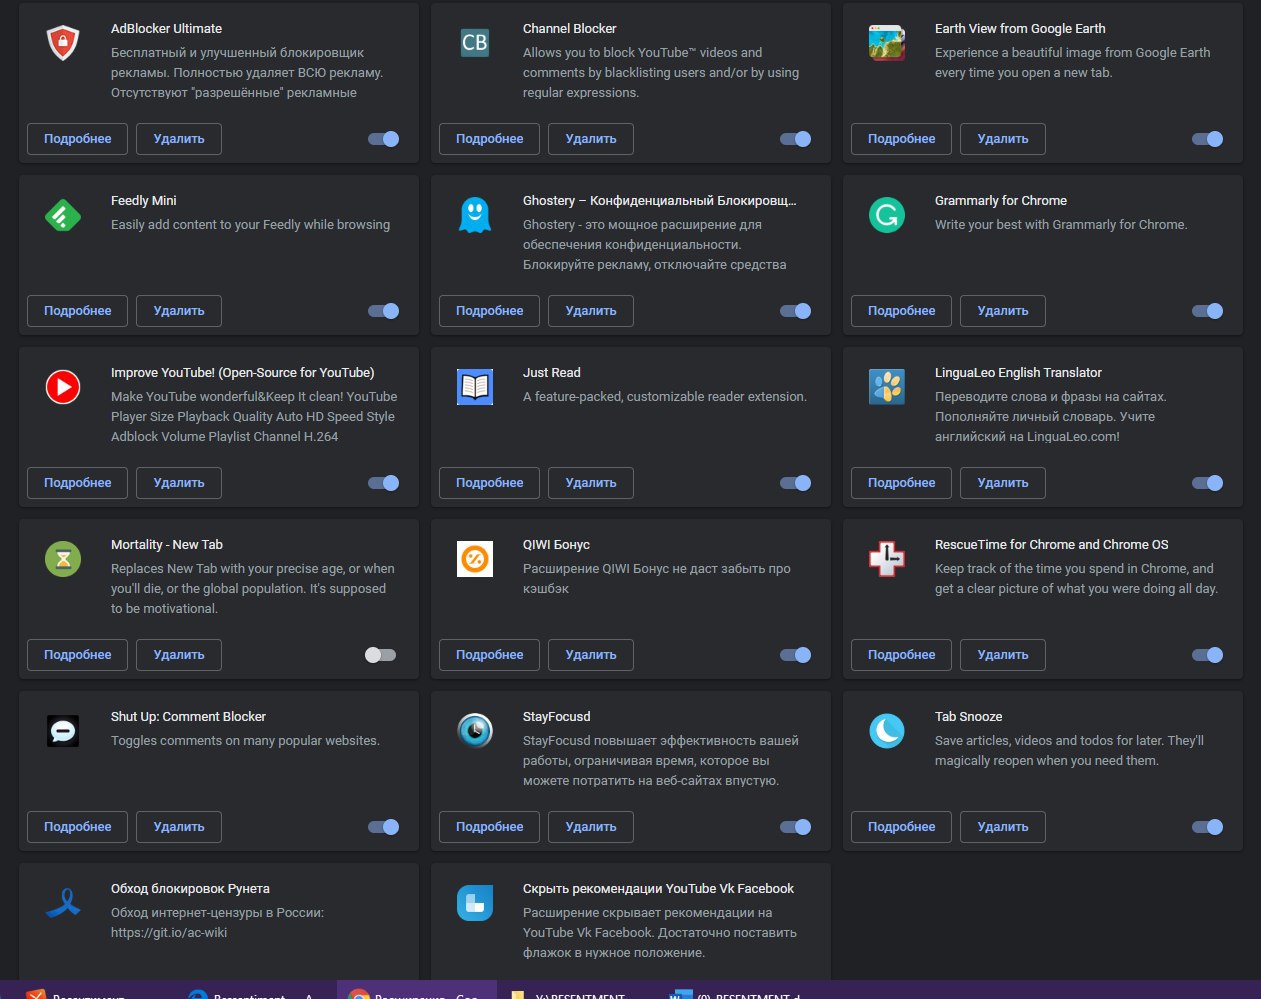The width and height of the screenshot is (1261, 999).
Task: Disable the StayFocusd switch
Action: coord(796,827)
